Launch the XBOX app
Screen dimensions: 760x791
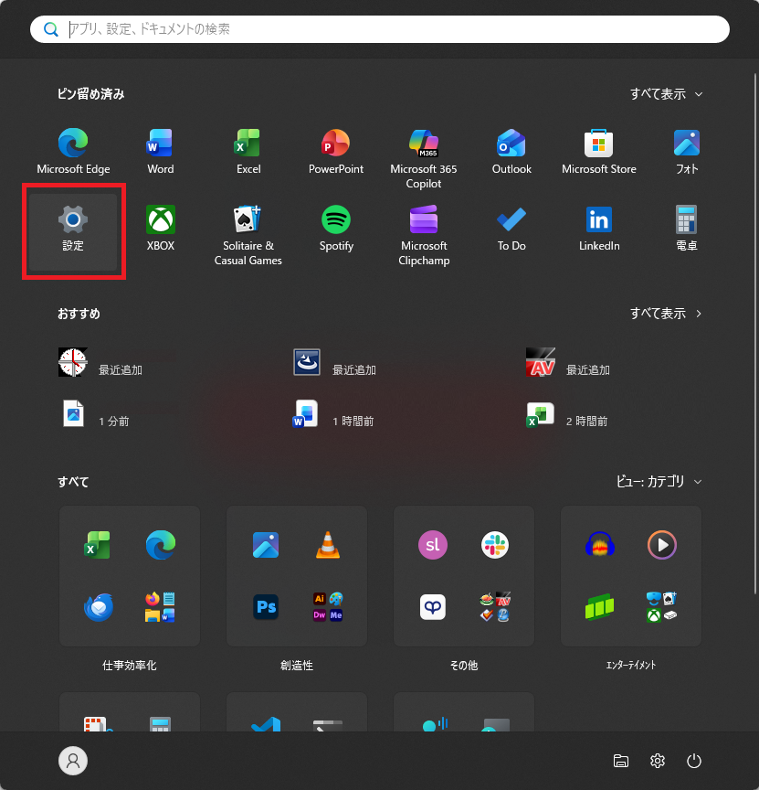pyautogui.click(x=160, y=228)
